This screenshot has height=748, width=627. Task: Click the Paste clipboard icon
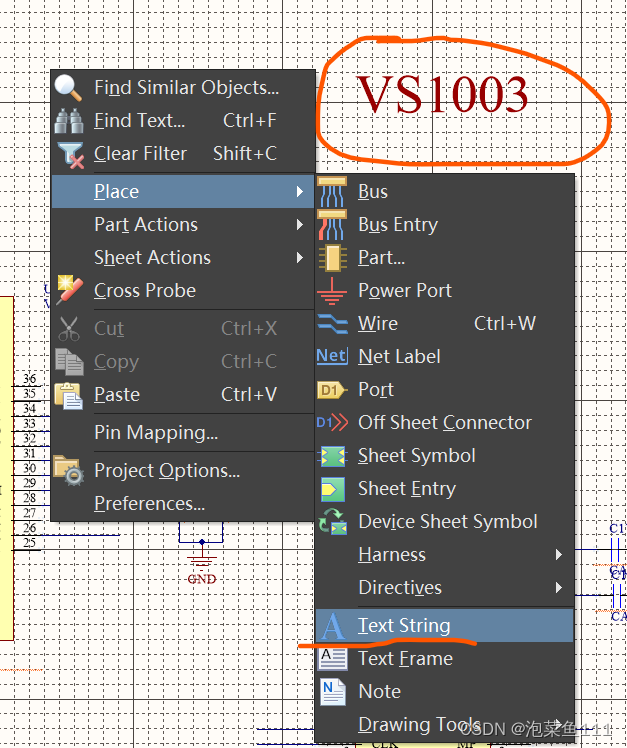coord(69,395)
